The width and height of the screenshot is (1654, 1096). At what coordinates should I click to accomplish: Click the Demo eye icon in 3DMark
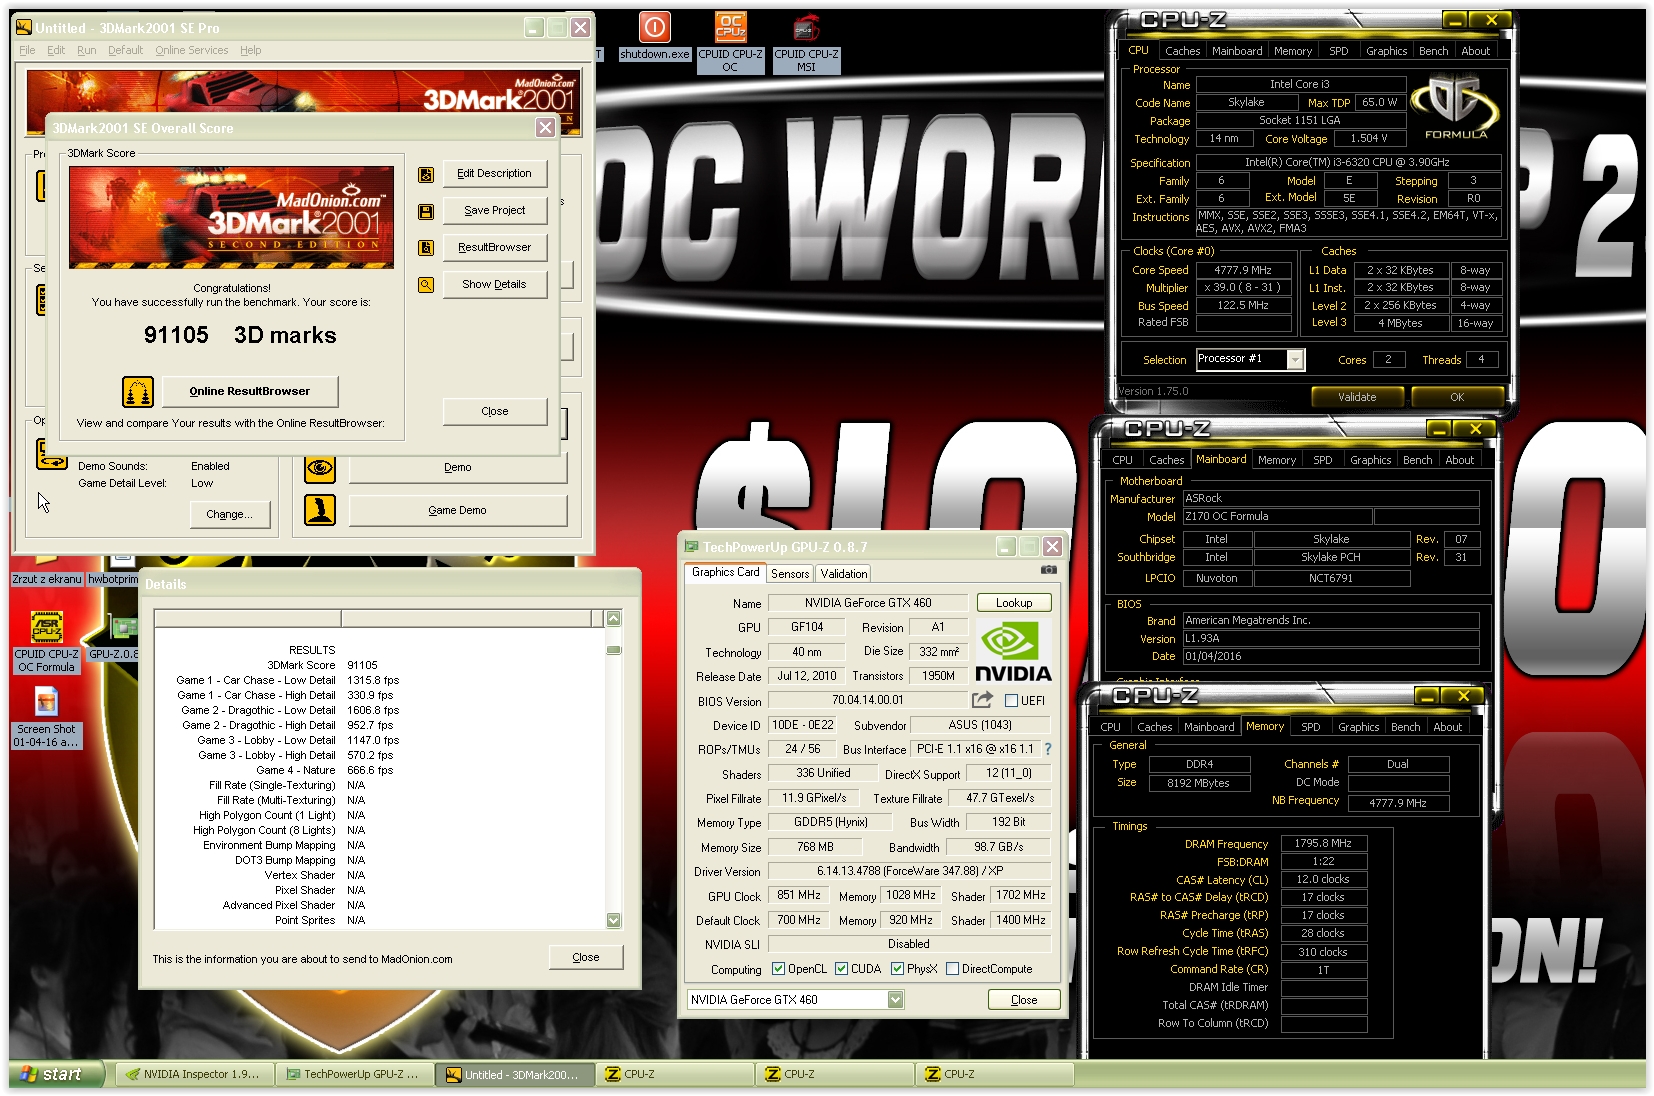(320, 467)
